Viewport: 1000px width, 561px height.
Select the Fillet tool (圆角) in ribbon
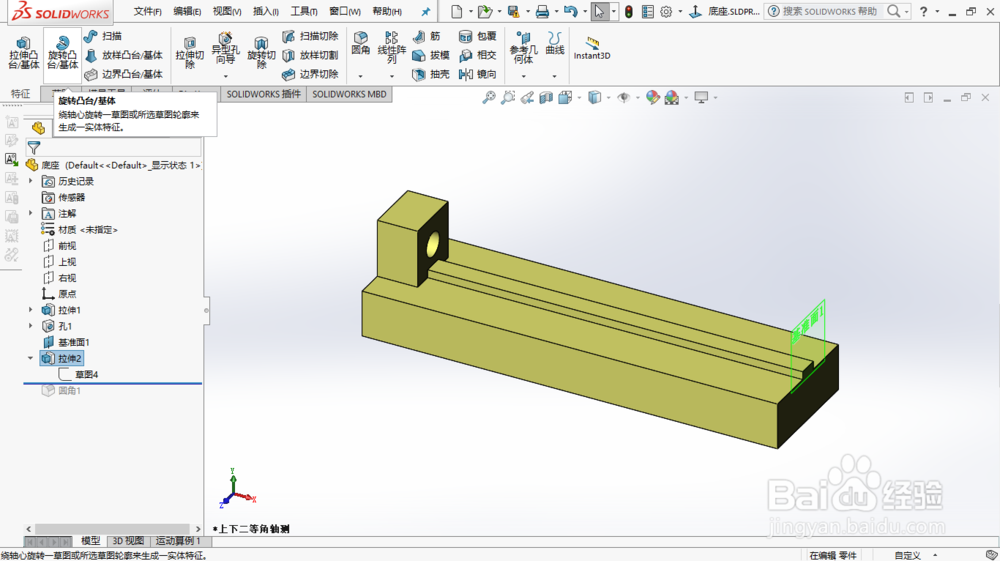pos(360,43)
